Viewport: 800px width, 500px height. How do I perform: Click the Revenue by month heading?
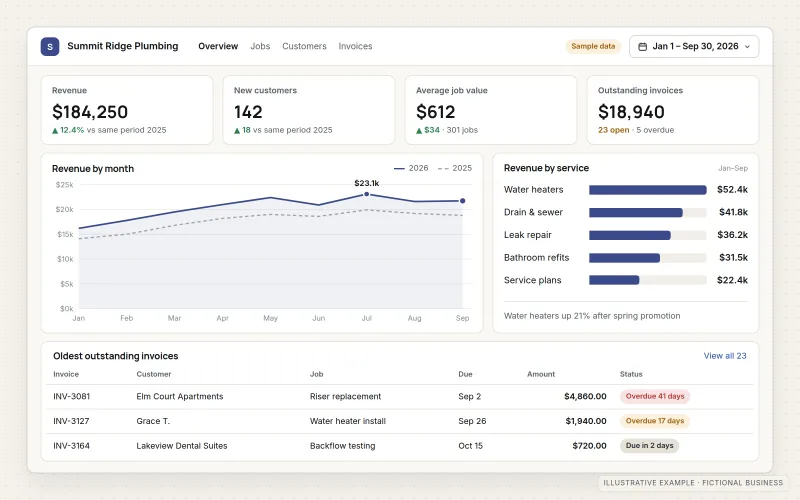(93, 169)
